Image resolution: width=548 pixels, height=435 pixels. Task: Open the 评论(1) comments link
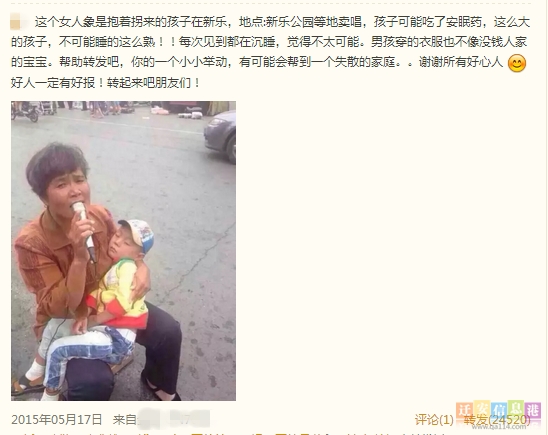pyautogui.click(x=434, y=420)
